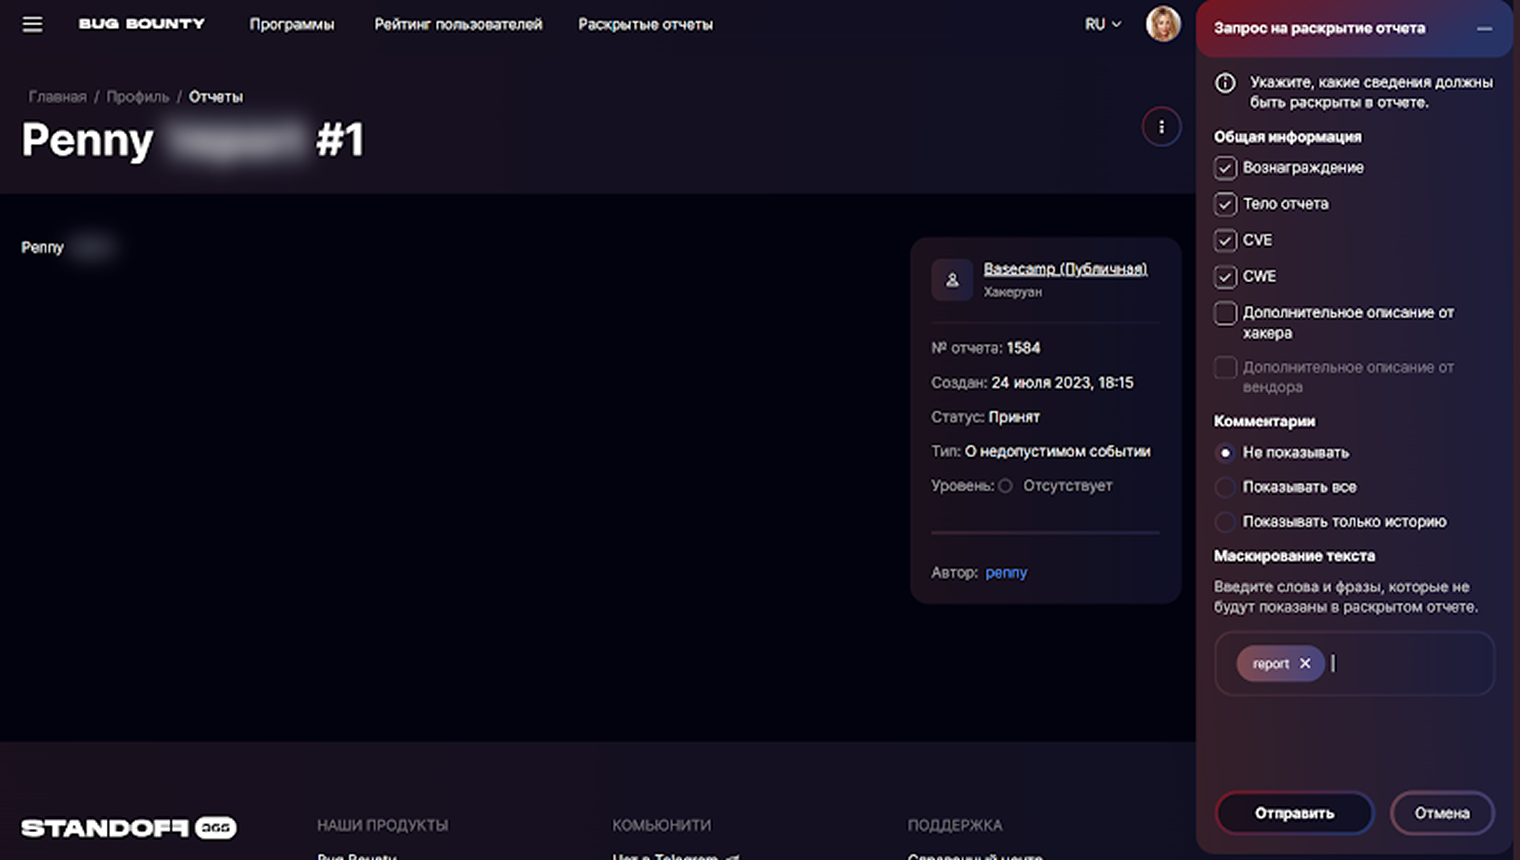This screenshot has width=1520, height=860.
Task: Click the Standoff 365 footer logo
Action: tap(129, 828)
